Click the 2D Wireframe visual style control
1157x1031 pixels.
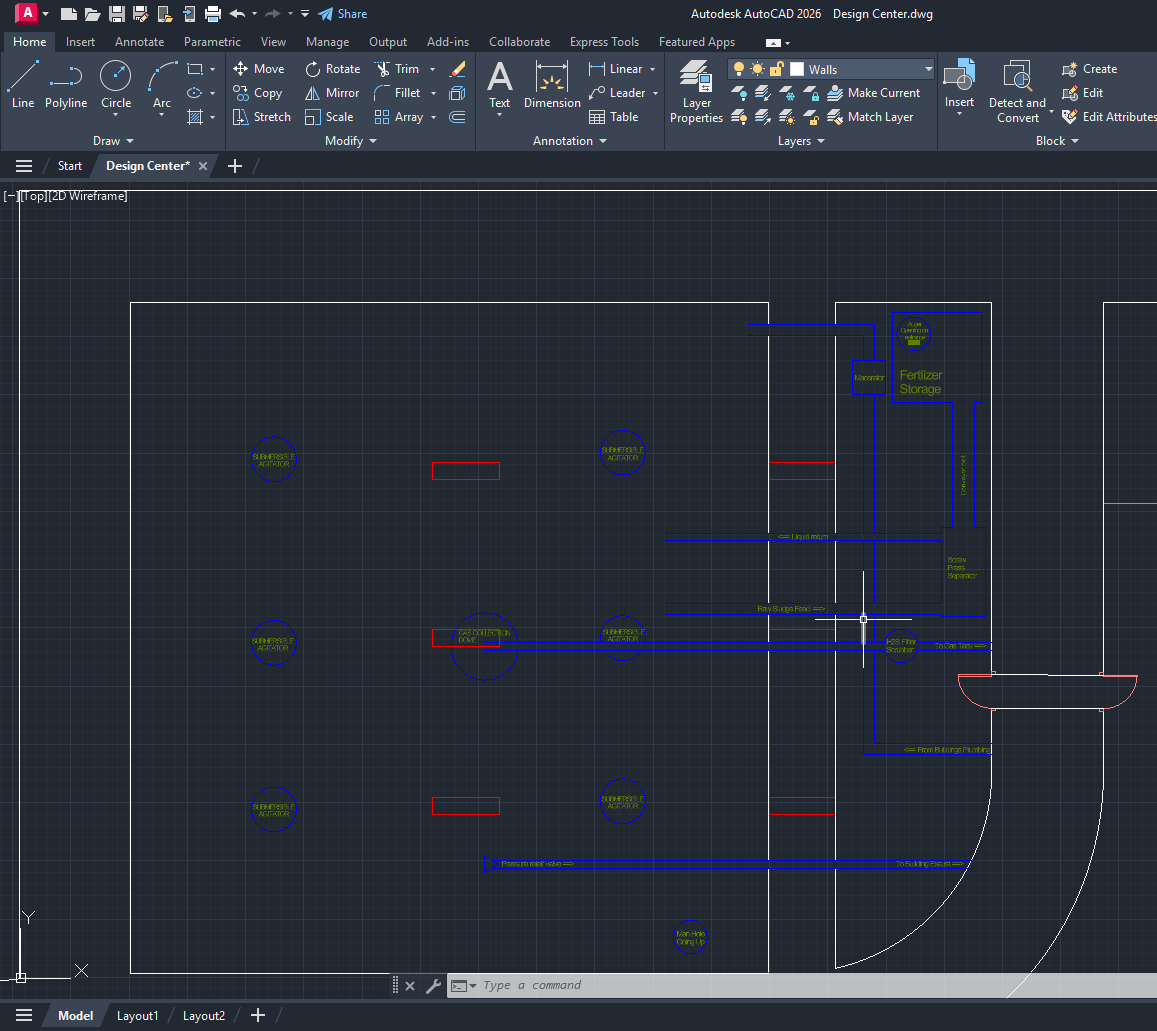pyautogui.click(x=88, y=196)
